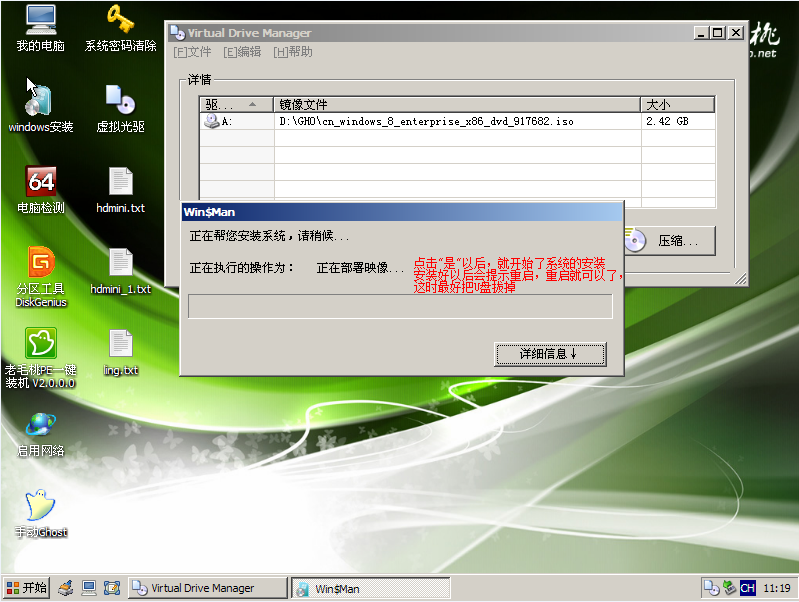The height and width of the screenshot is (602, 799).
Task: Switch to Win$Man taskbar button
Action: coord(370,588)
